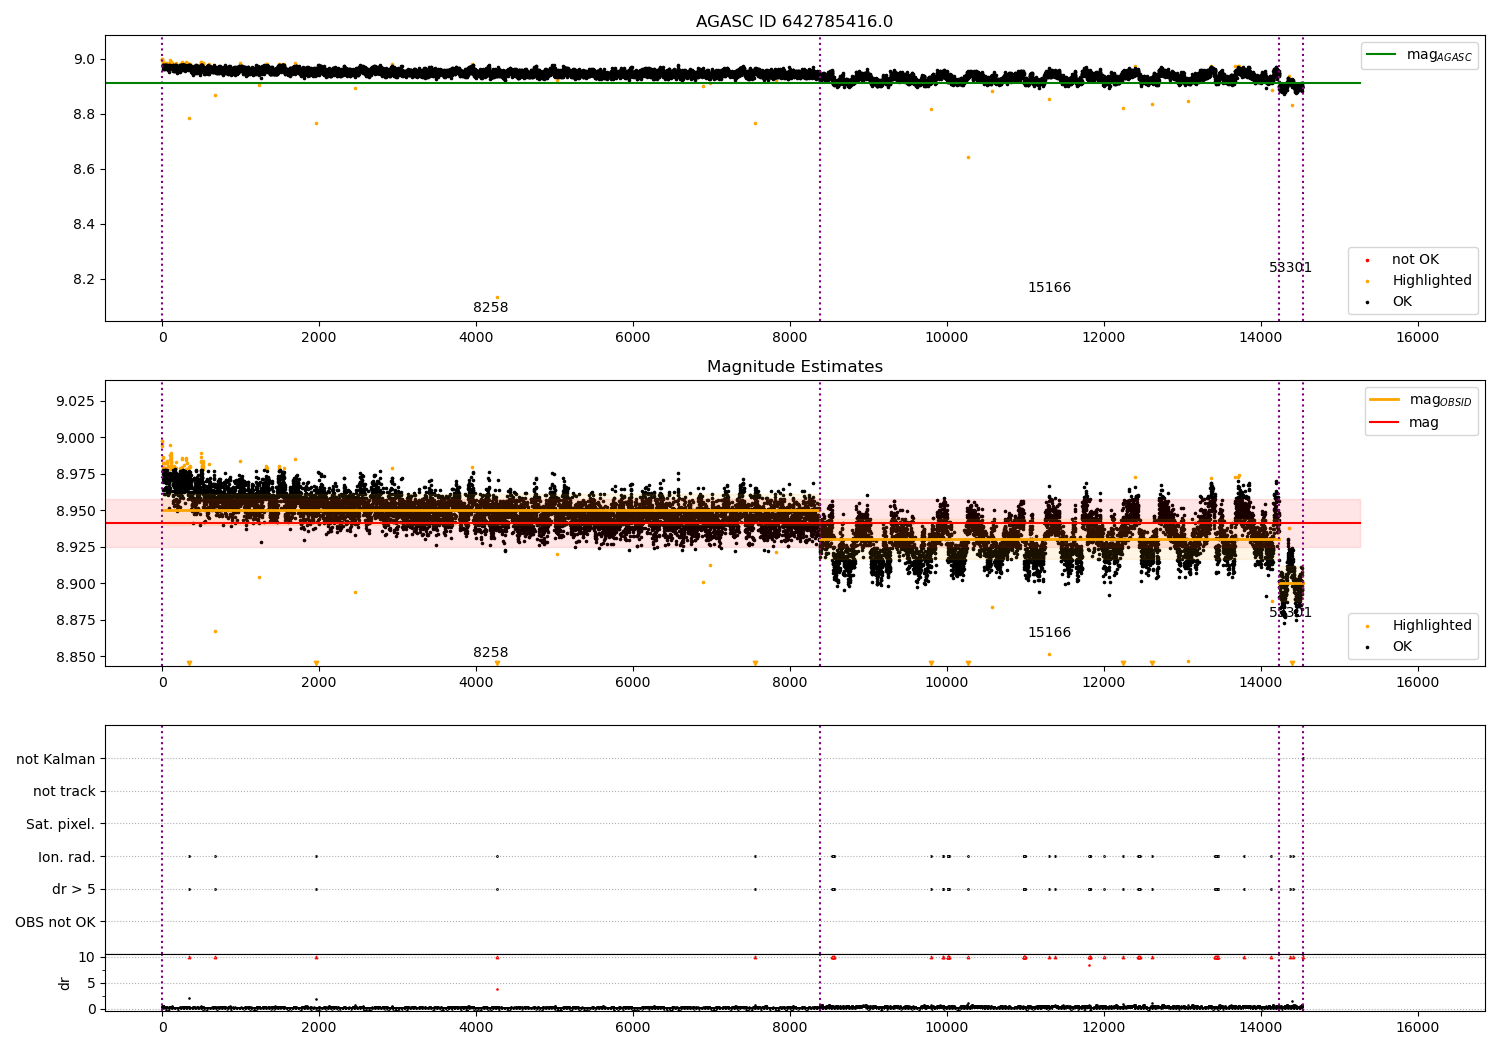
Task: Click the 'dr > 5' row label
Action: 74,890
